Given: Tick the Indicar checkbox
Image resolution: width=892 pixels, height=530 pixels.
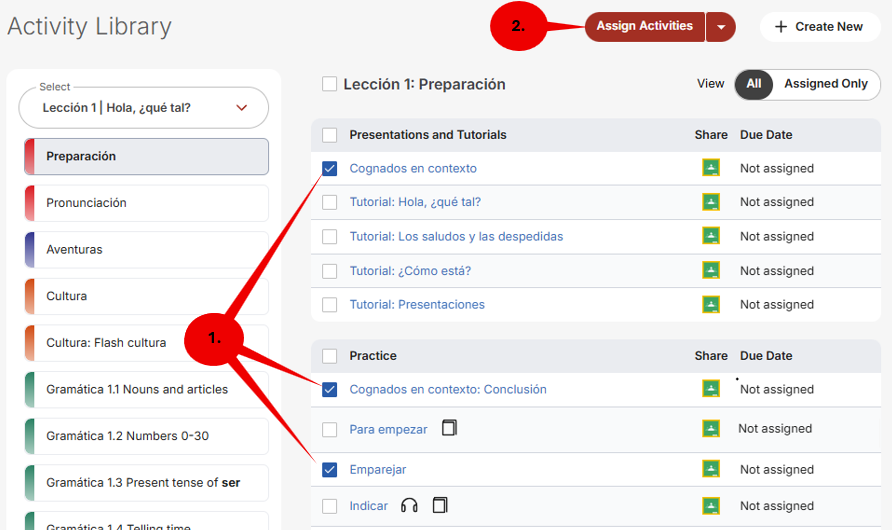Looking at the screenshot, I should pyautogui.click(x=329, y=506).
